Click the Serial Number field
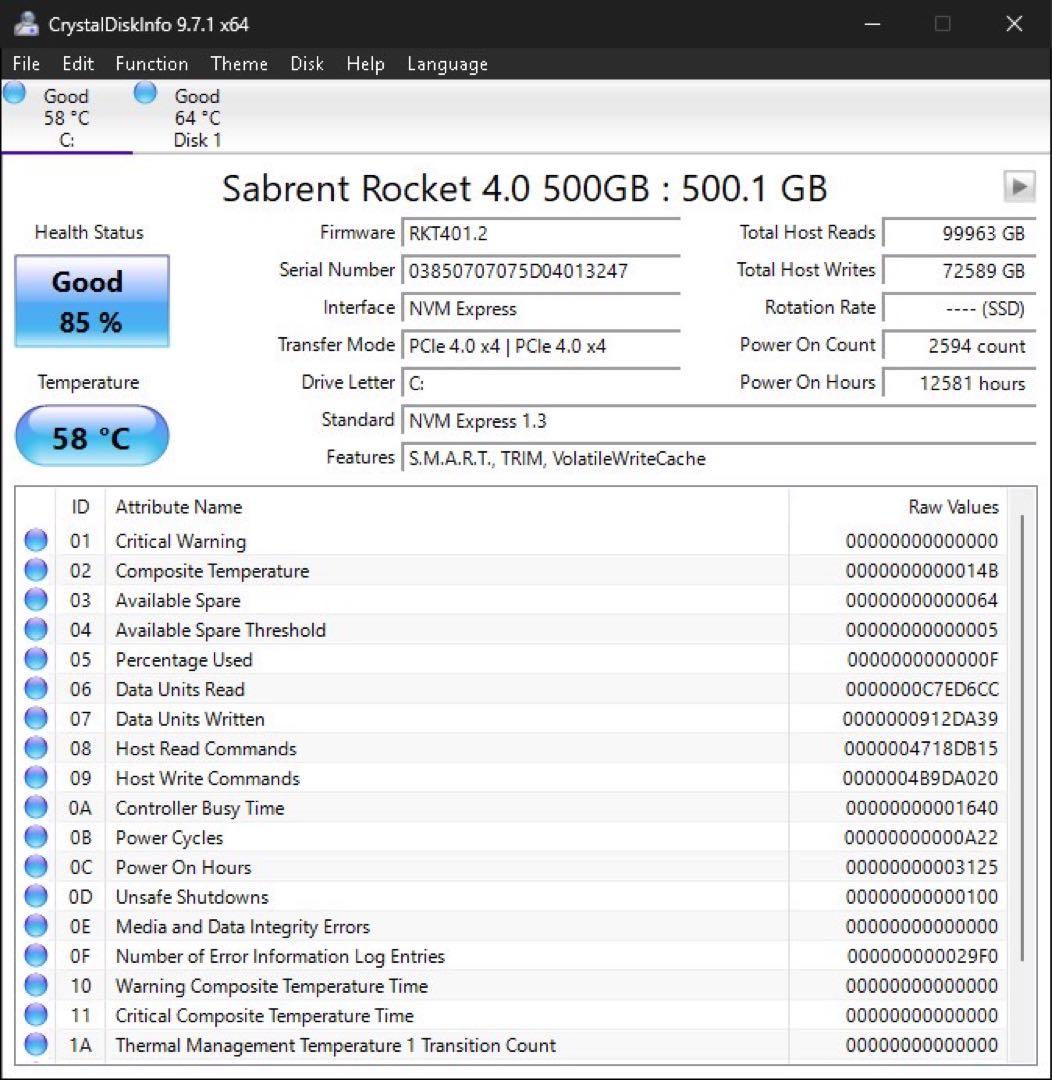Screen dimensions: 1052x1080 pos(540,271)
